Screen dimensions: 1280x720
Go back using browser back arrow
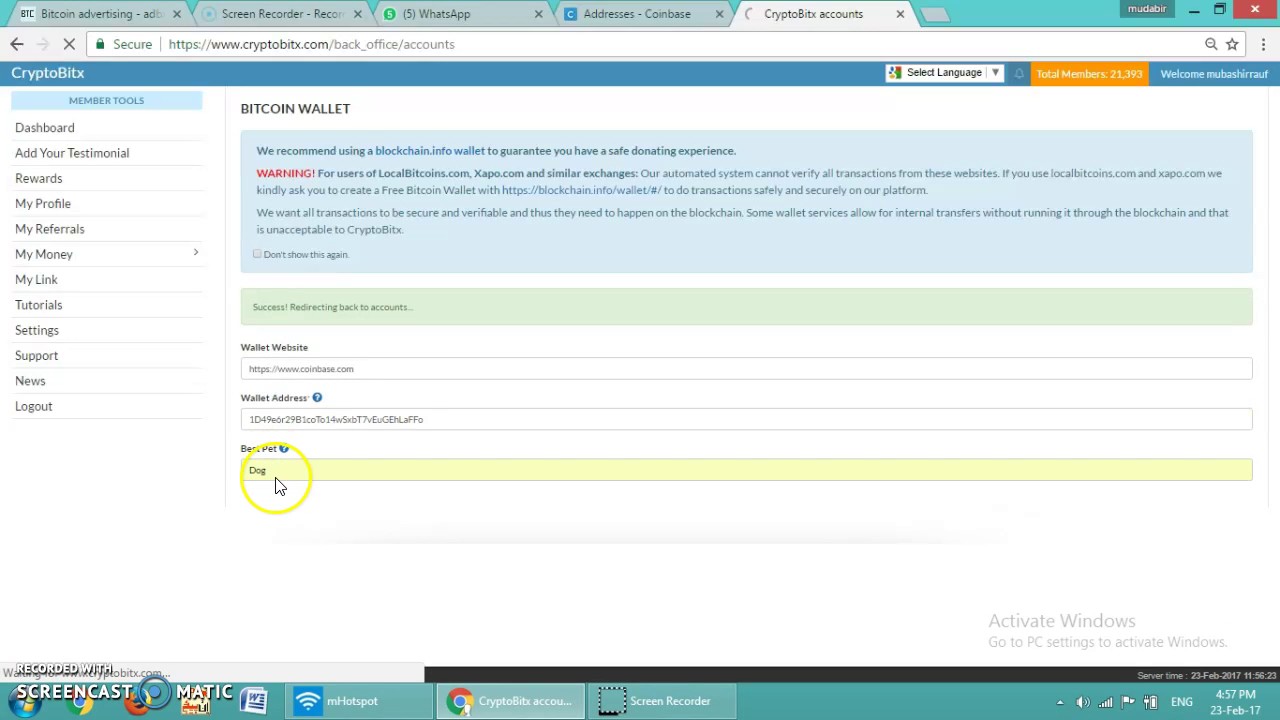click(16, 44)
